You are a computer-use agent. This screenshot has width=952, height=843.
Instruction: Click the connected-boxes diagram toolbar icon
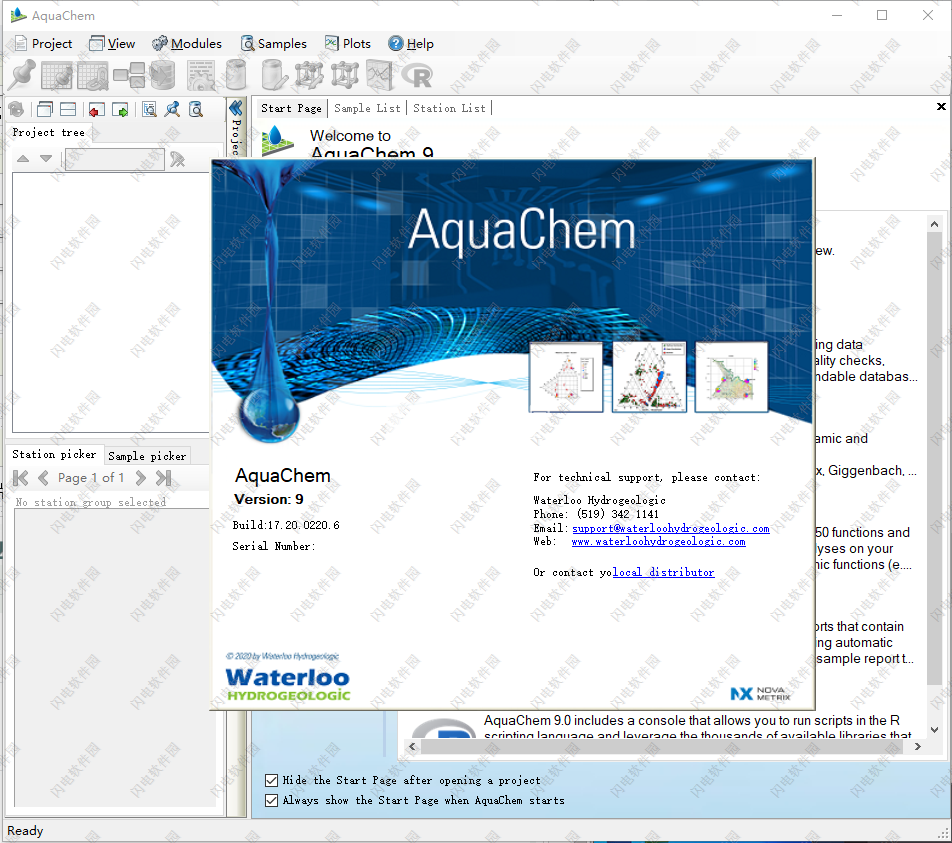pyautogui.click(x=129, y=75)
